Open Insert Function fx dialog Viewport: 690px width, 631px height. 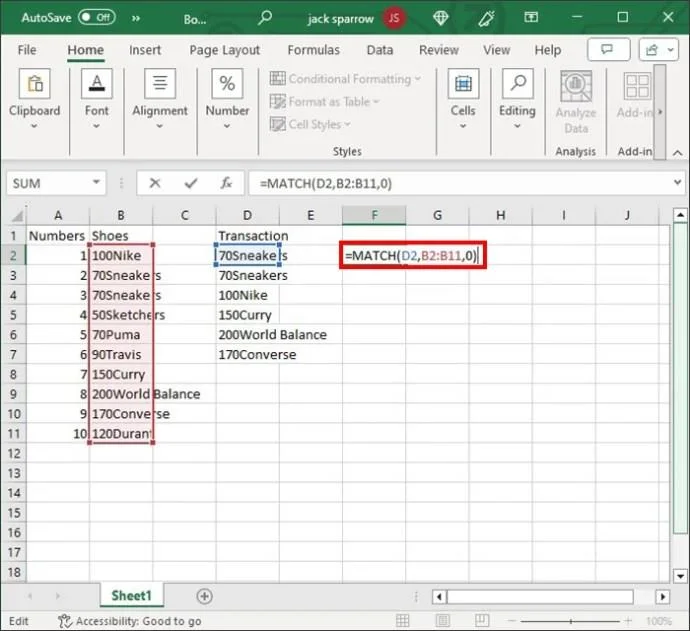coord(227,183)
